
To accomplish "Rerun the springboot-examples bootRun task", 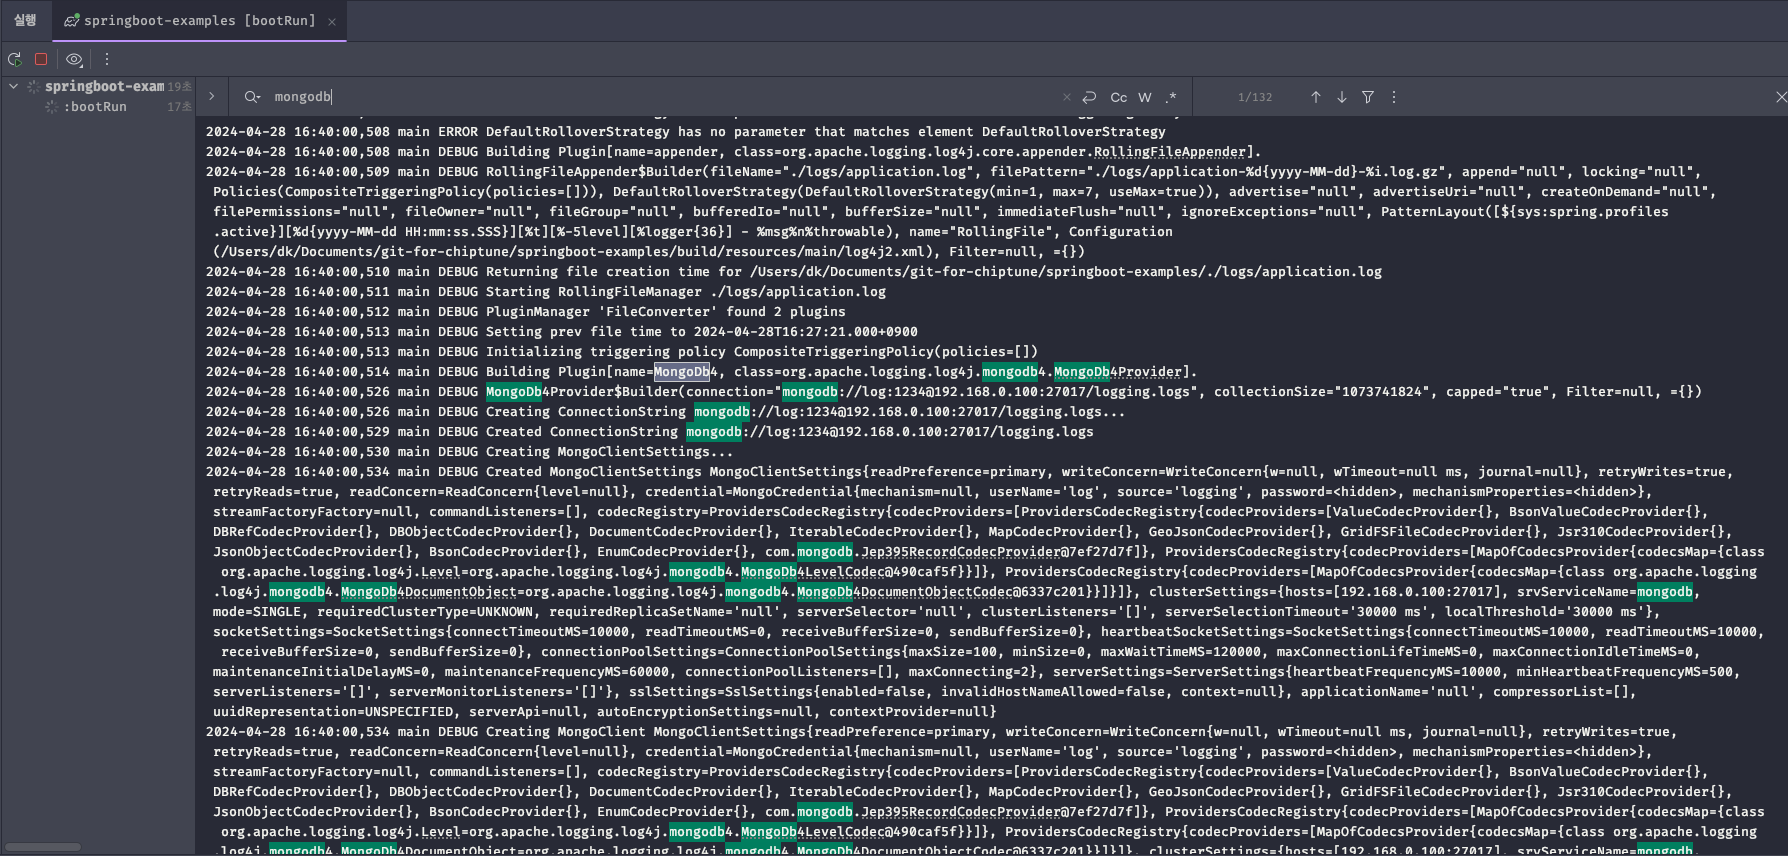I will click(15, 59).
